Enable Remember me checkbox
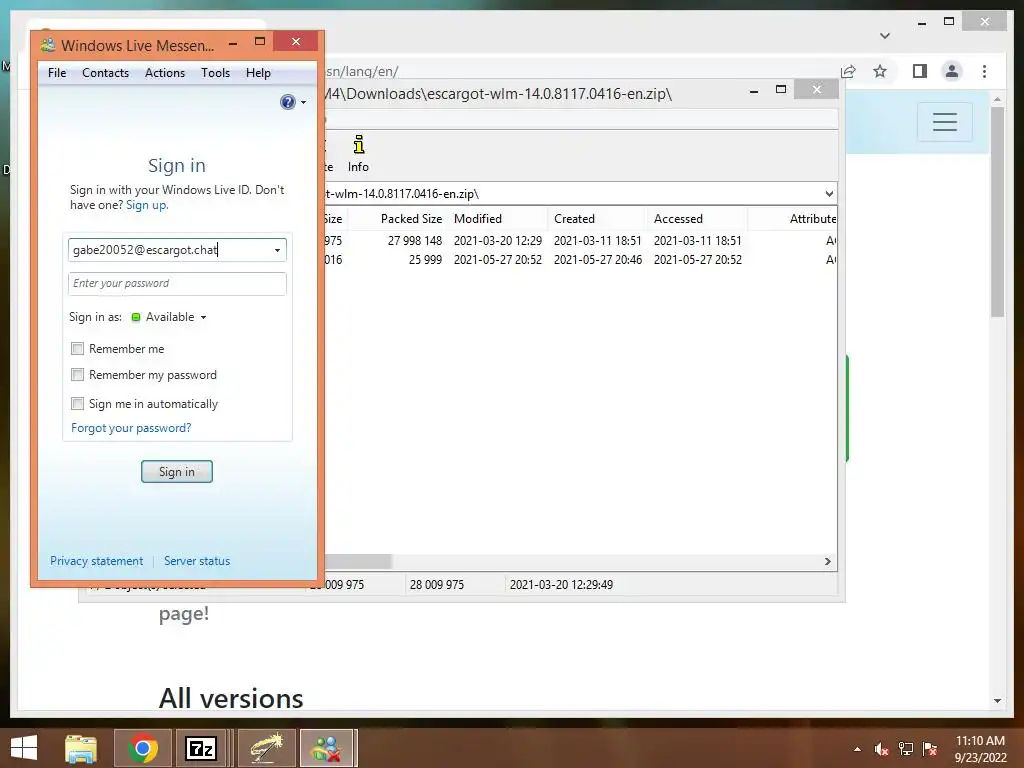This screenshot has width=1024, height=768. pos(78,349)
